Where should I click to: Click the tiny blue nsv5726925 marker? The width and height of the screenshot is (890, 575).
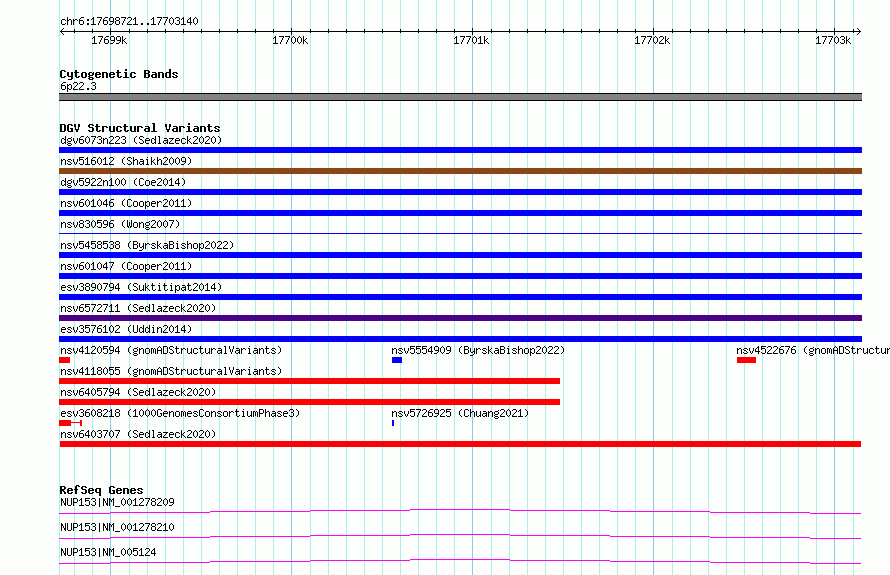[x=393, y=423]
